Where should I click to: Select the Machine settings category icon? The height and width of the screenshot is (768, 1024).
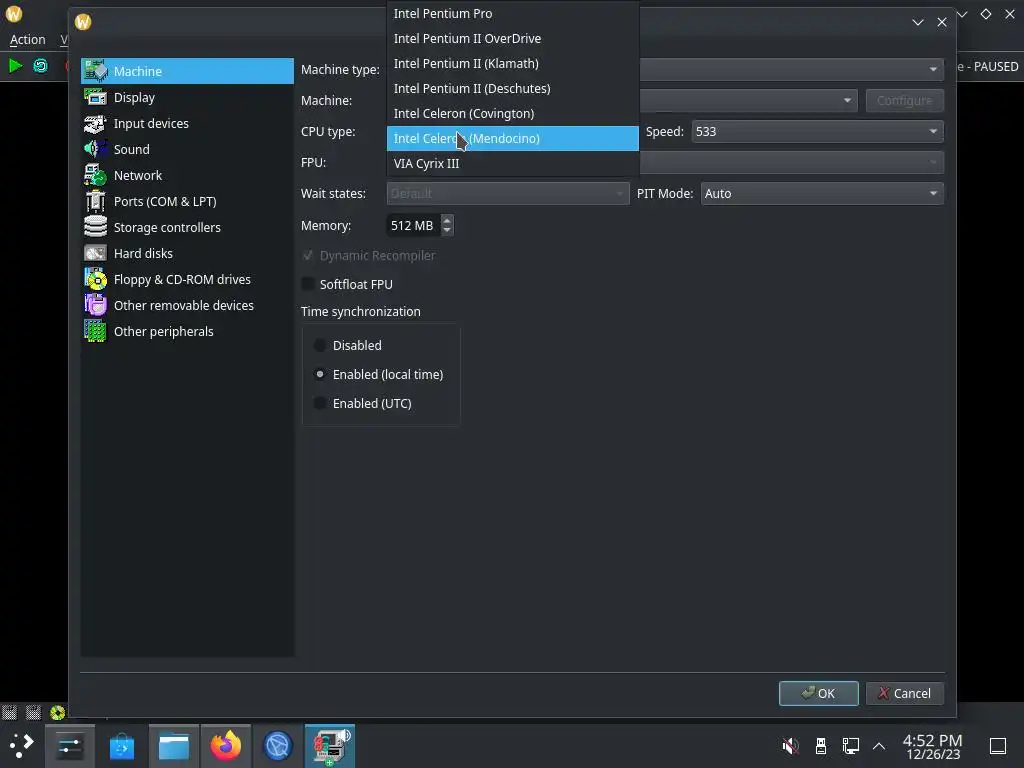pos(95,71)
